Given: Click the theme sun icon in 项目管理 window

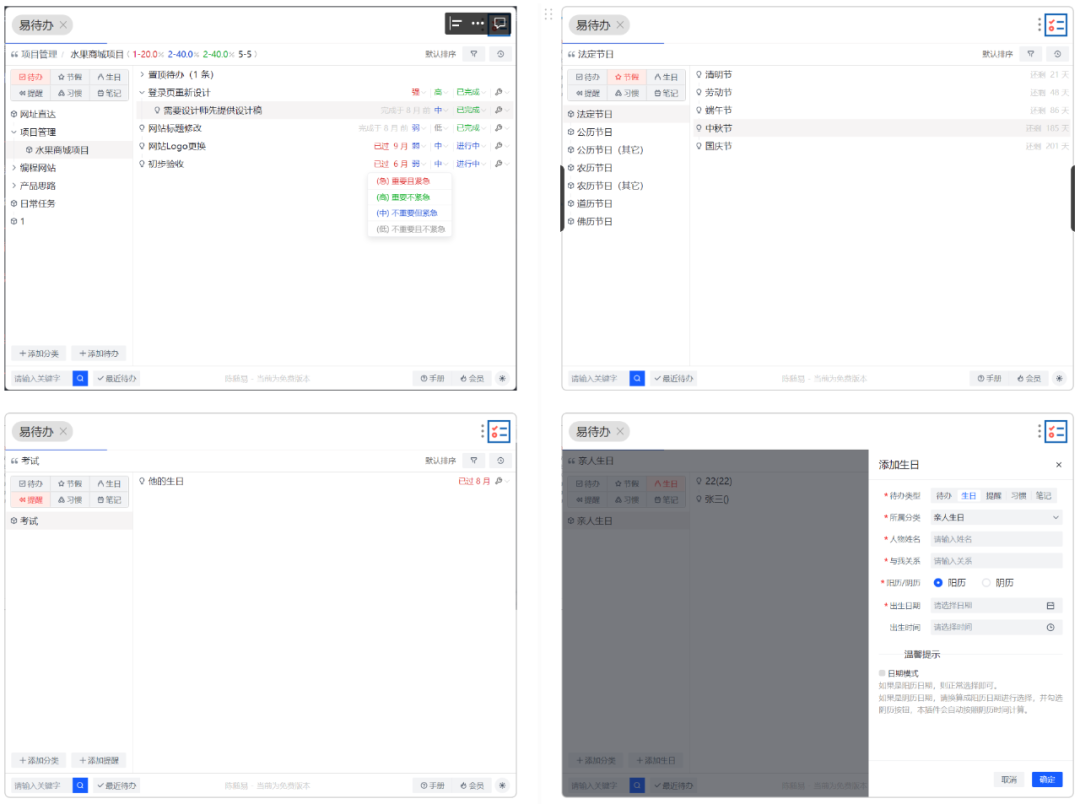Looking at the screenshot, I should click(x=502, y=378).
